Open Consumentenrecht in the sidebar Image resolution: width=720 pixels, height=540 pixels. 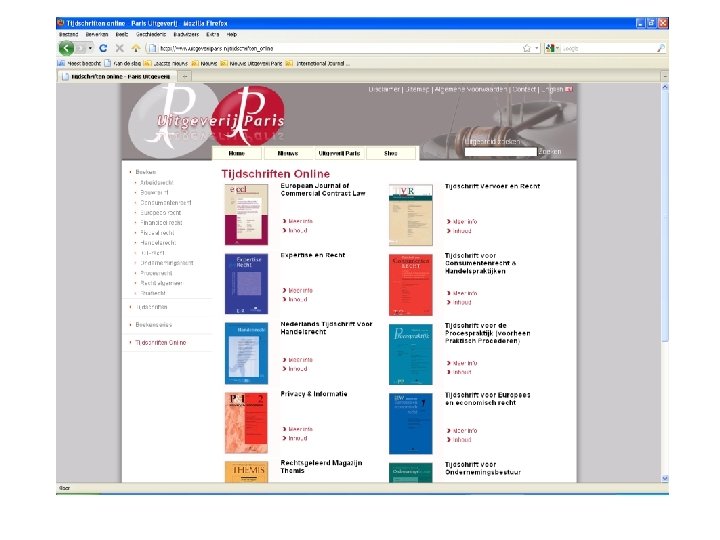[166, 202]
